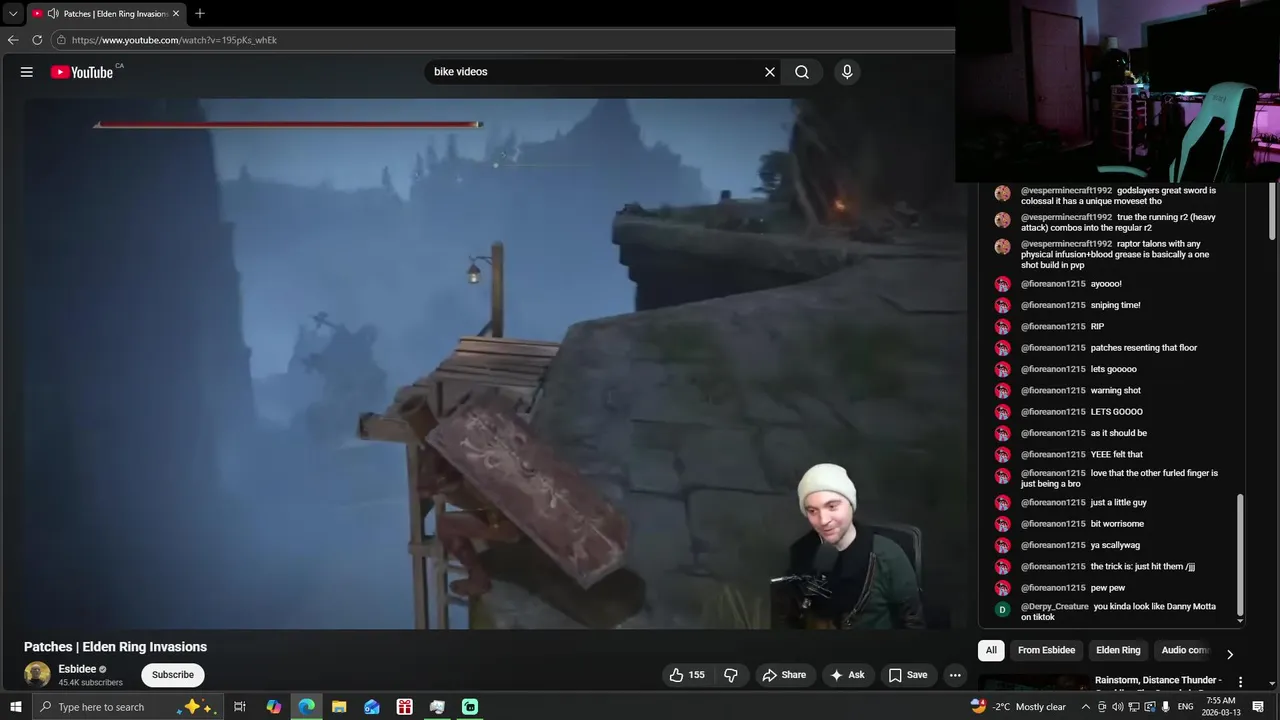Go to YouTube home via logo
The image size is (1280, 720).
pyautogui.click(x=82, y=72)
